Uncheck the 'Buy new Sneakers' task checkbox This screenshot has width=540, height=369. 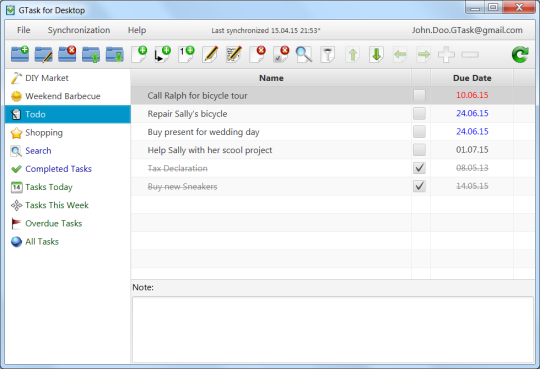point(419,186)
